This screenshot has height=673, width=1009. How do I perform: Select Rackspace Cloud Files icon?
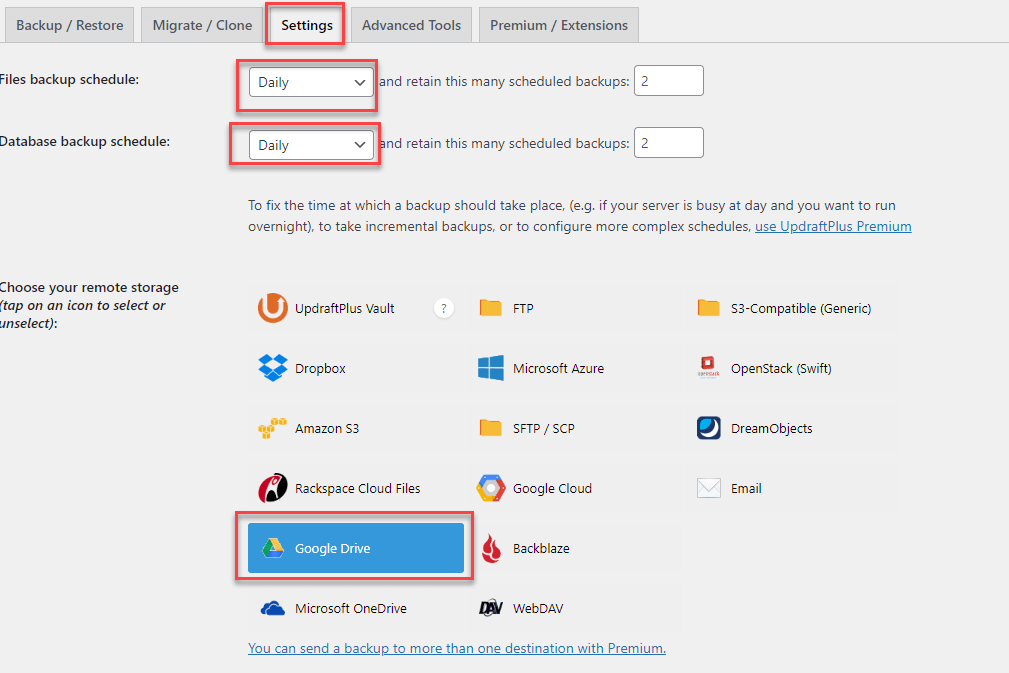pyautogui.click(x=273, y=488)
